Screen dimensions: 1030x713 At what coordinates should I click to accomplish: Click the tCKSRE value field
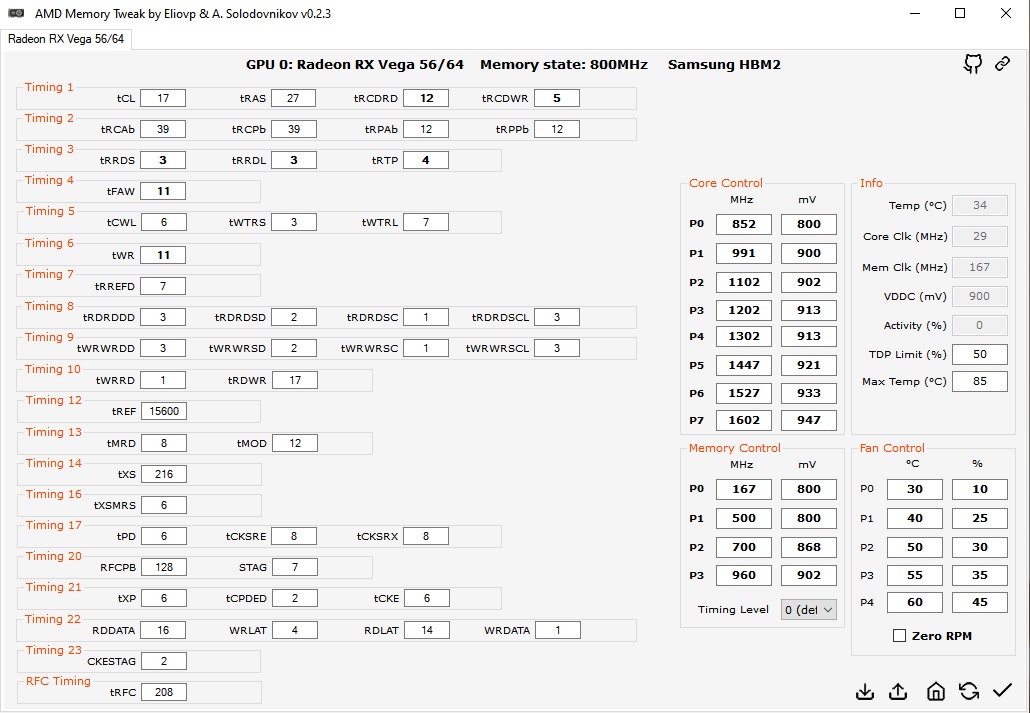coord(294,536)
